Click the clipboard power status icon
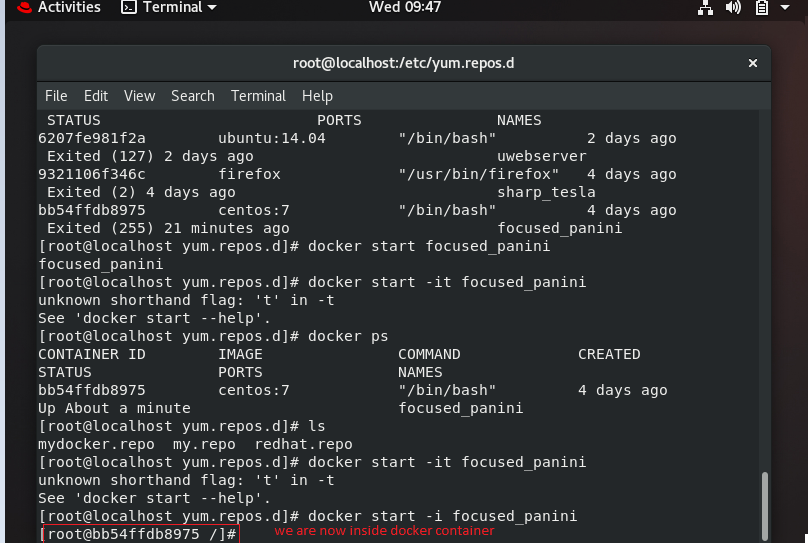The width and height of the screenshot is (808, 543). 762,8
